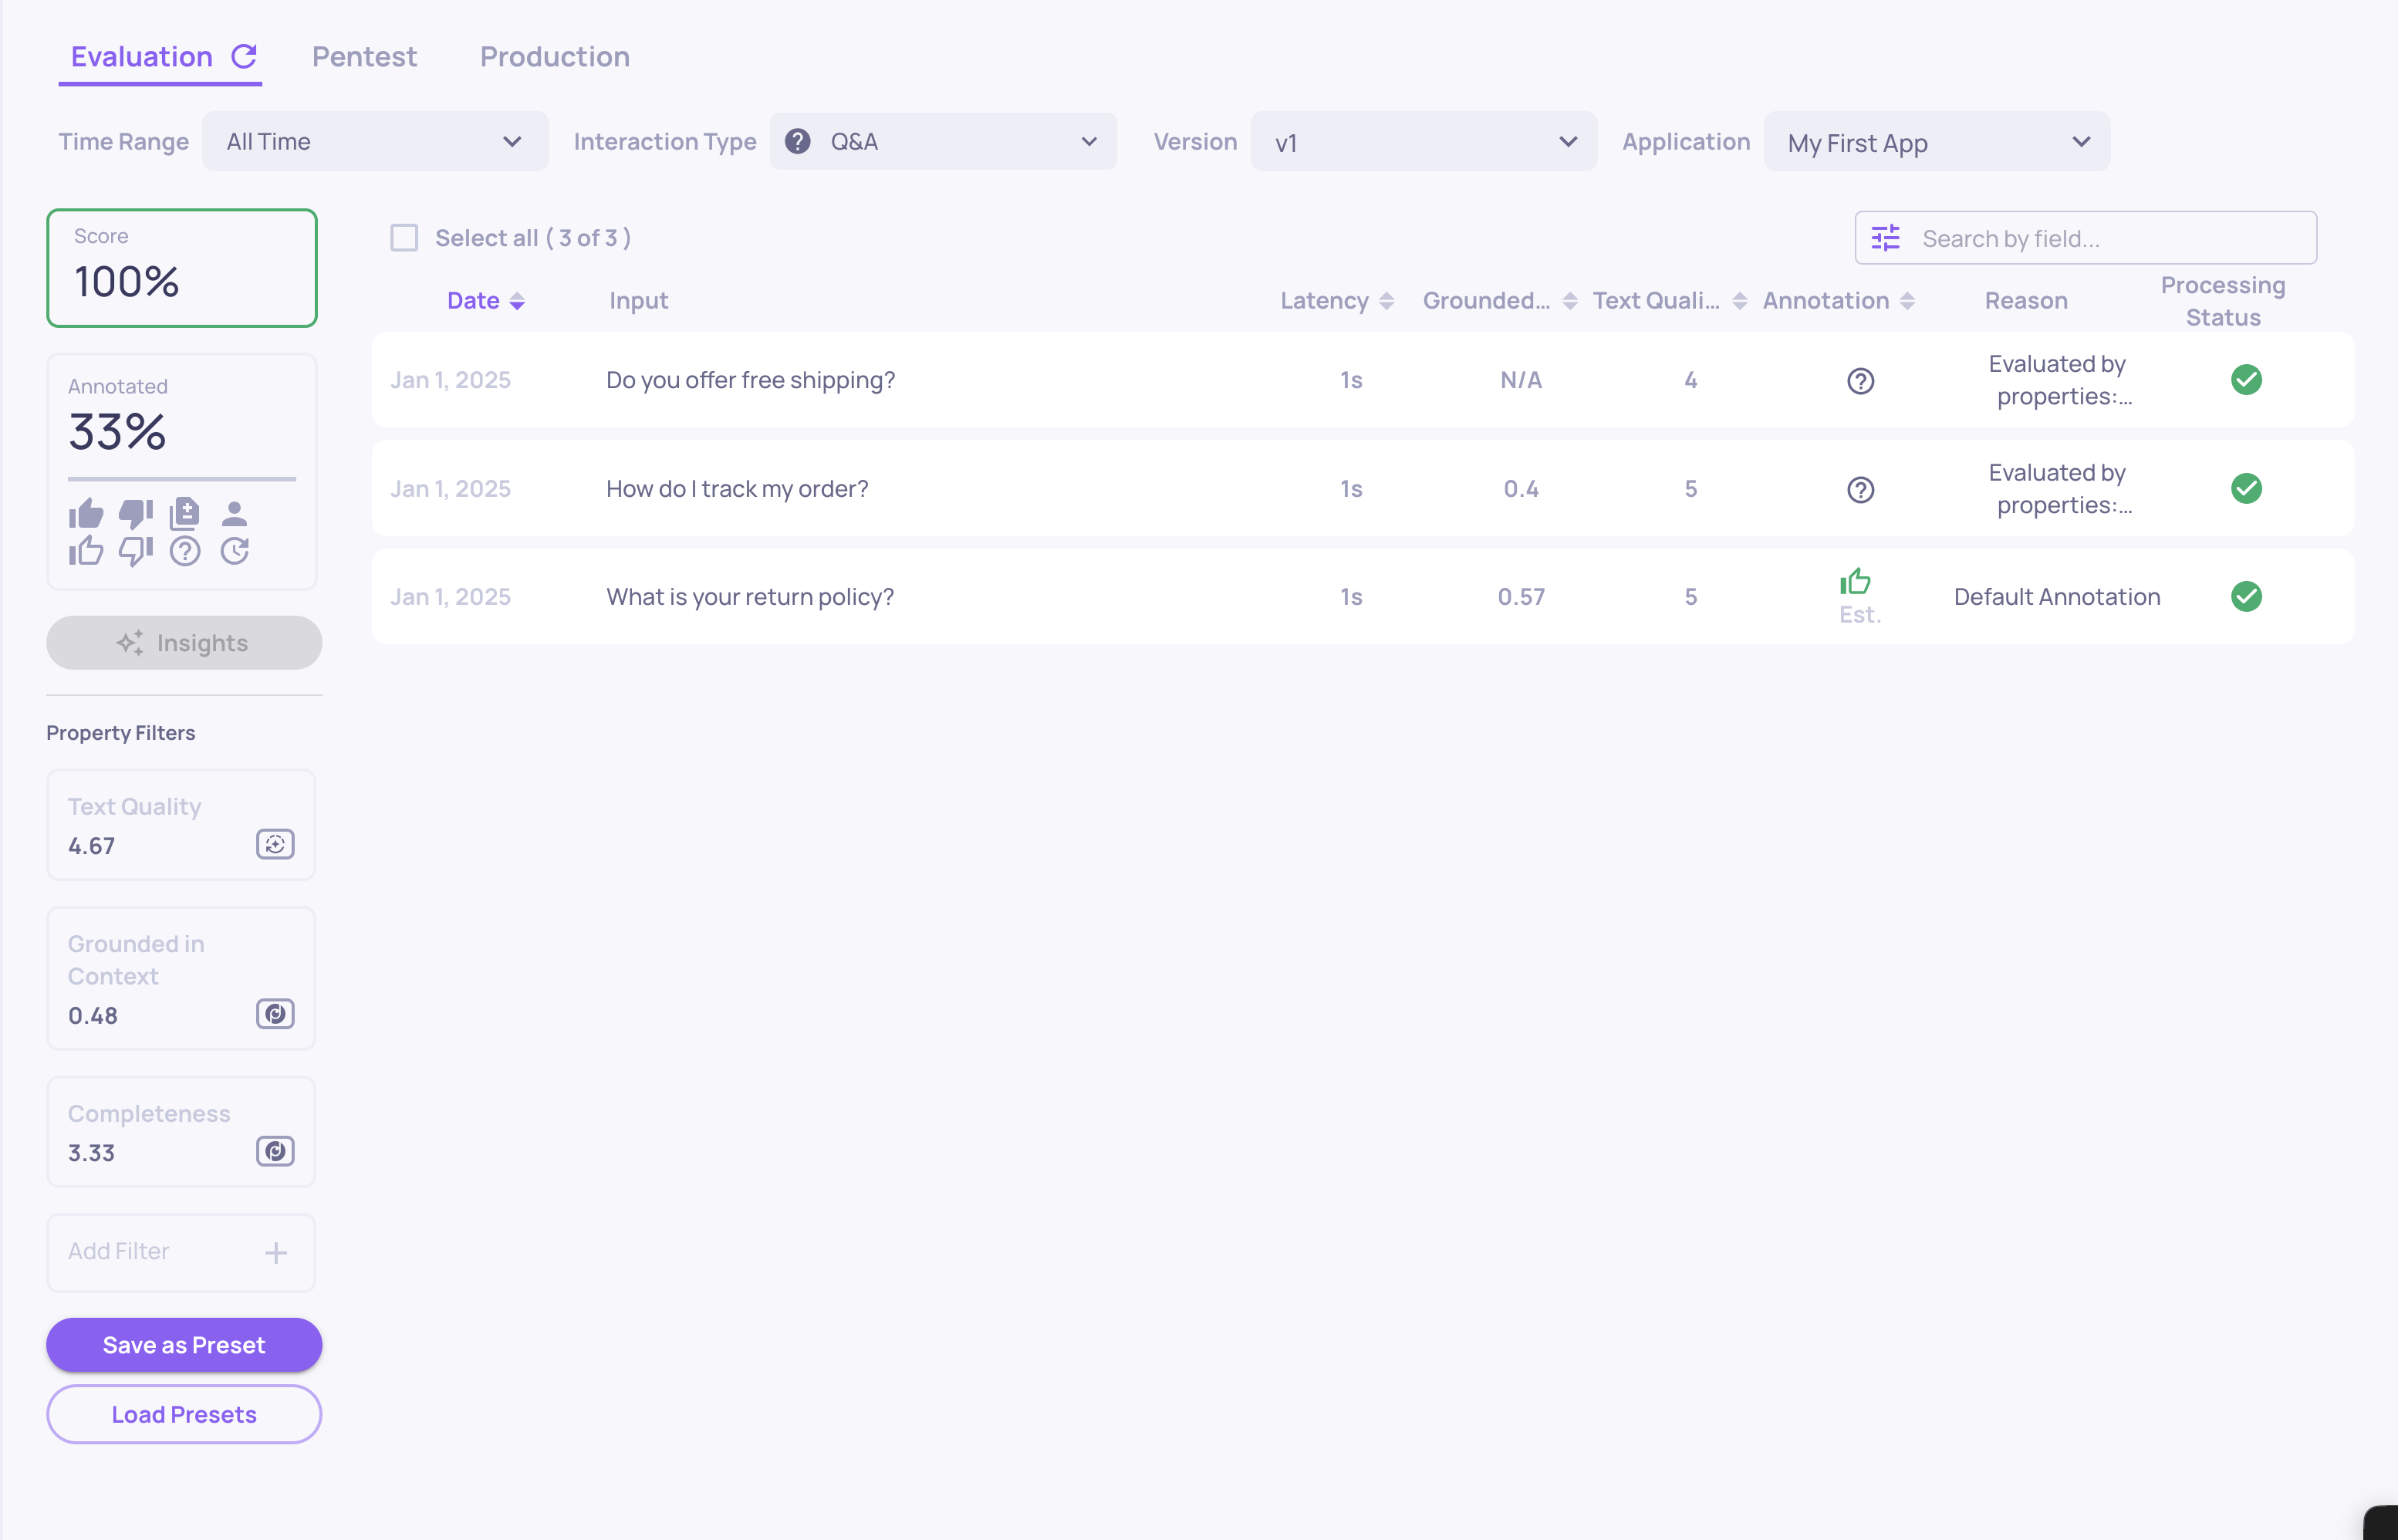Click the refresh icon next to Evaluation
The width and height of the screenshot is (2398, 1540).
[245, 56]
